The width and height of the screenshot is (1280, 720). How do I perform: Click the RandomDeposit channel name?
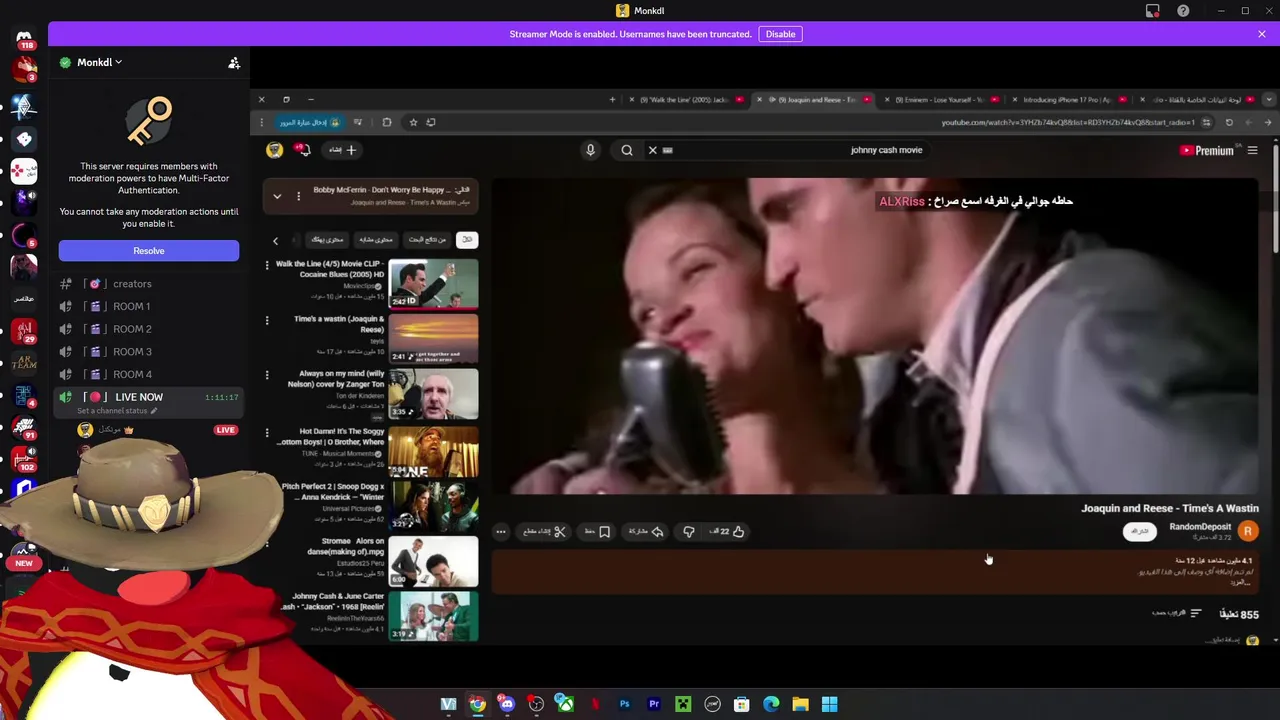1200,527
